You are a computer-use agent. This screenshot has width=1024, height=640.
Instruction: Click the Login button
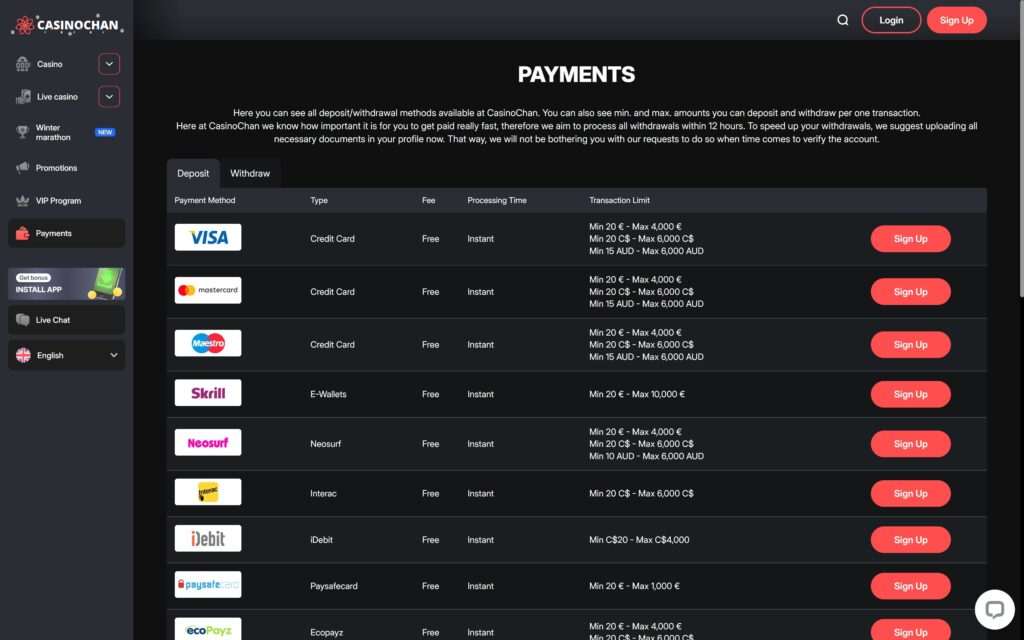click(891, 19)
